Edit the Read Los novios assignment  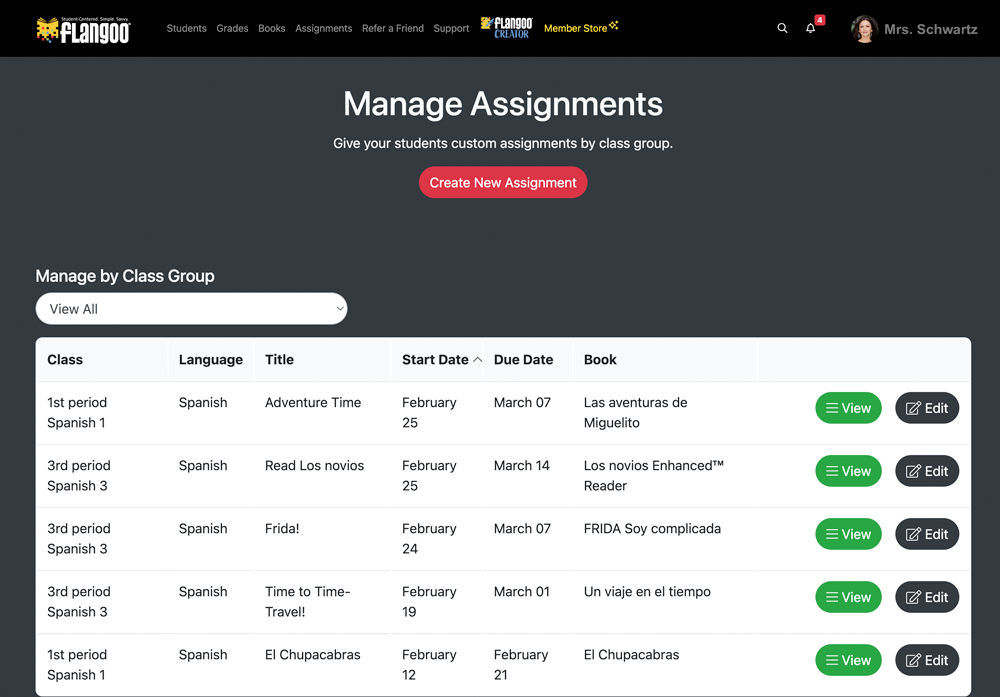[x=926, y=471]
